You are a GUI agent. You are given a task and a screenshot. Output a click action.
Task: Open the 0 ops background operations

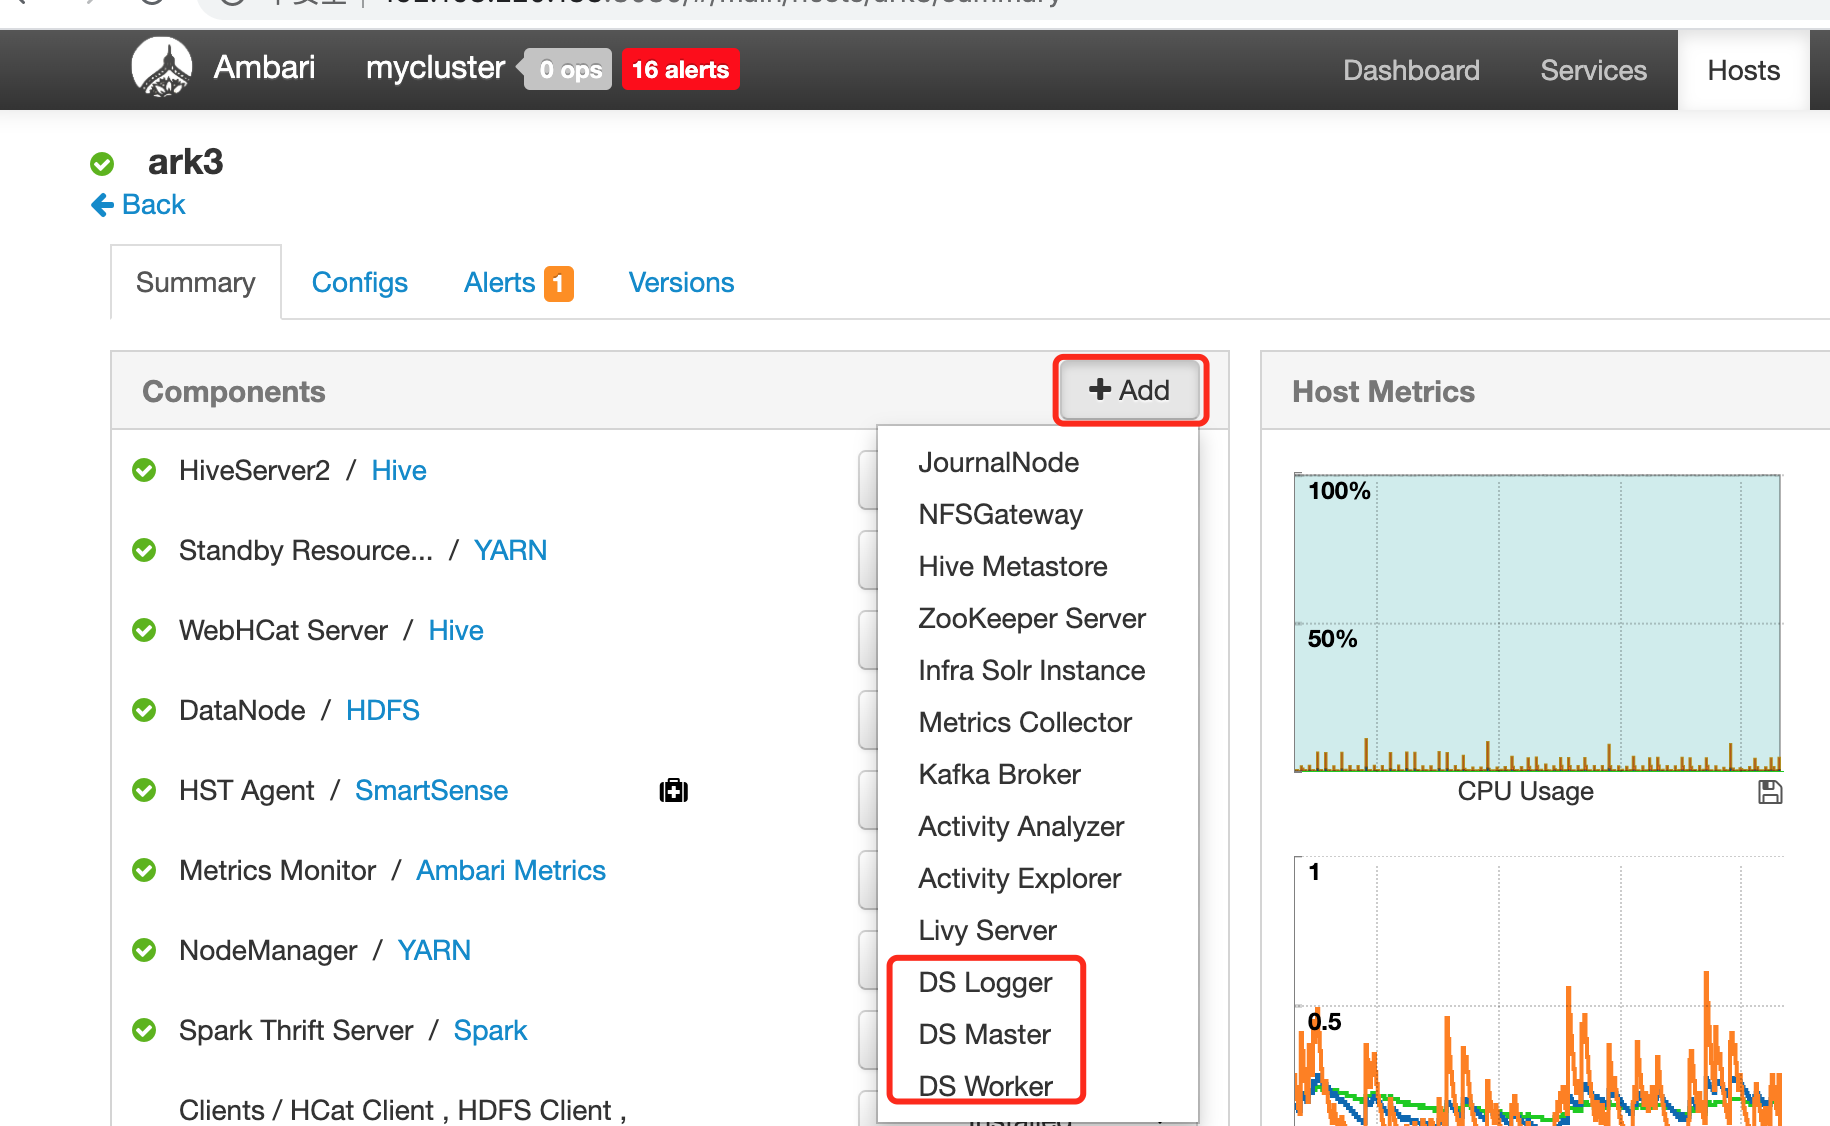(569, 70)
